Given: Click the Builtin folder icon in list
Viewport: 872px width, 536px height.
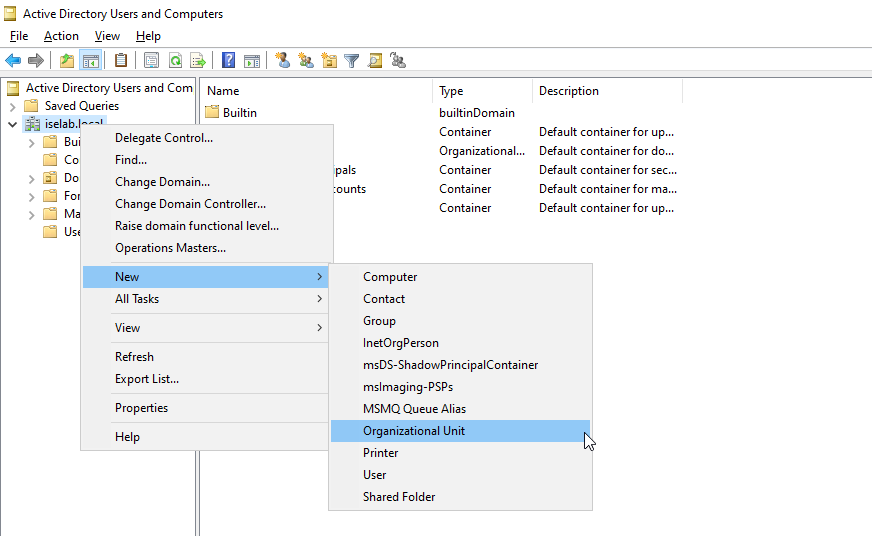Looking at the screenshot, I should [212, 112].
